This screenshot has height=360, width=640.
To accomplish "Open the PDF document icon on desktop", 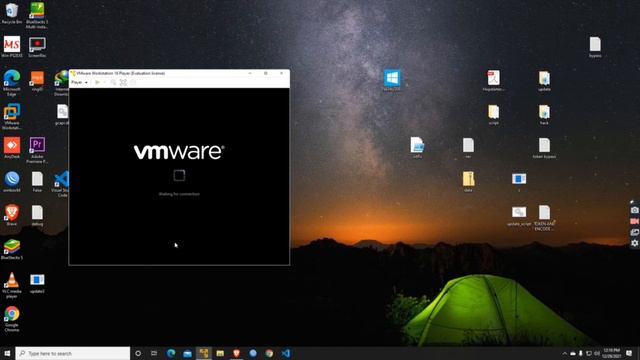I will tap(493, 80).
